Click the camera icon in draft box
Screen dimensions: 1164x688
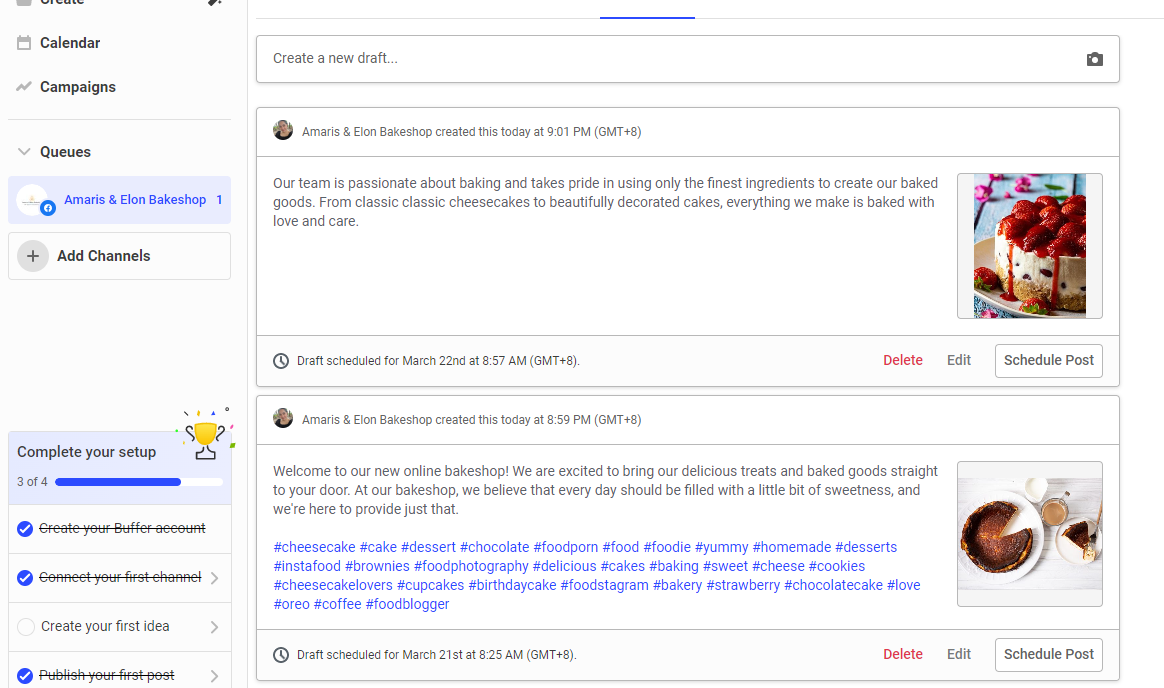coord(1094,59)
